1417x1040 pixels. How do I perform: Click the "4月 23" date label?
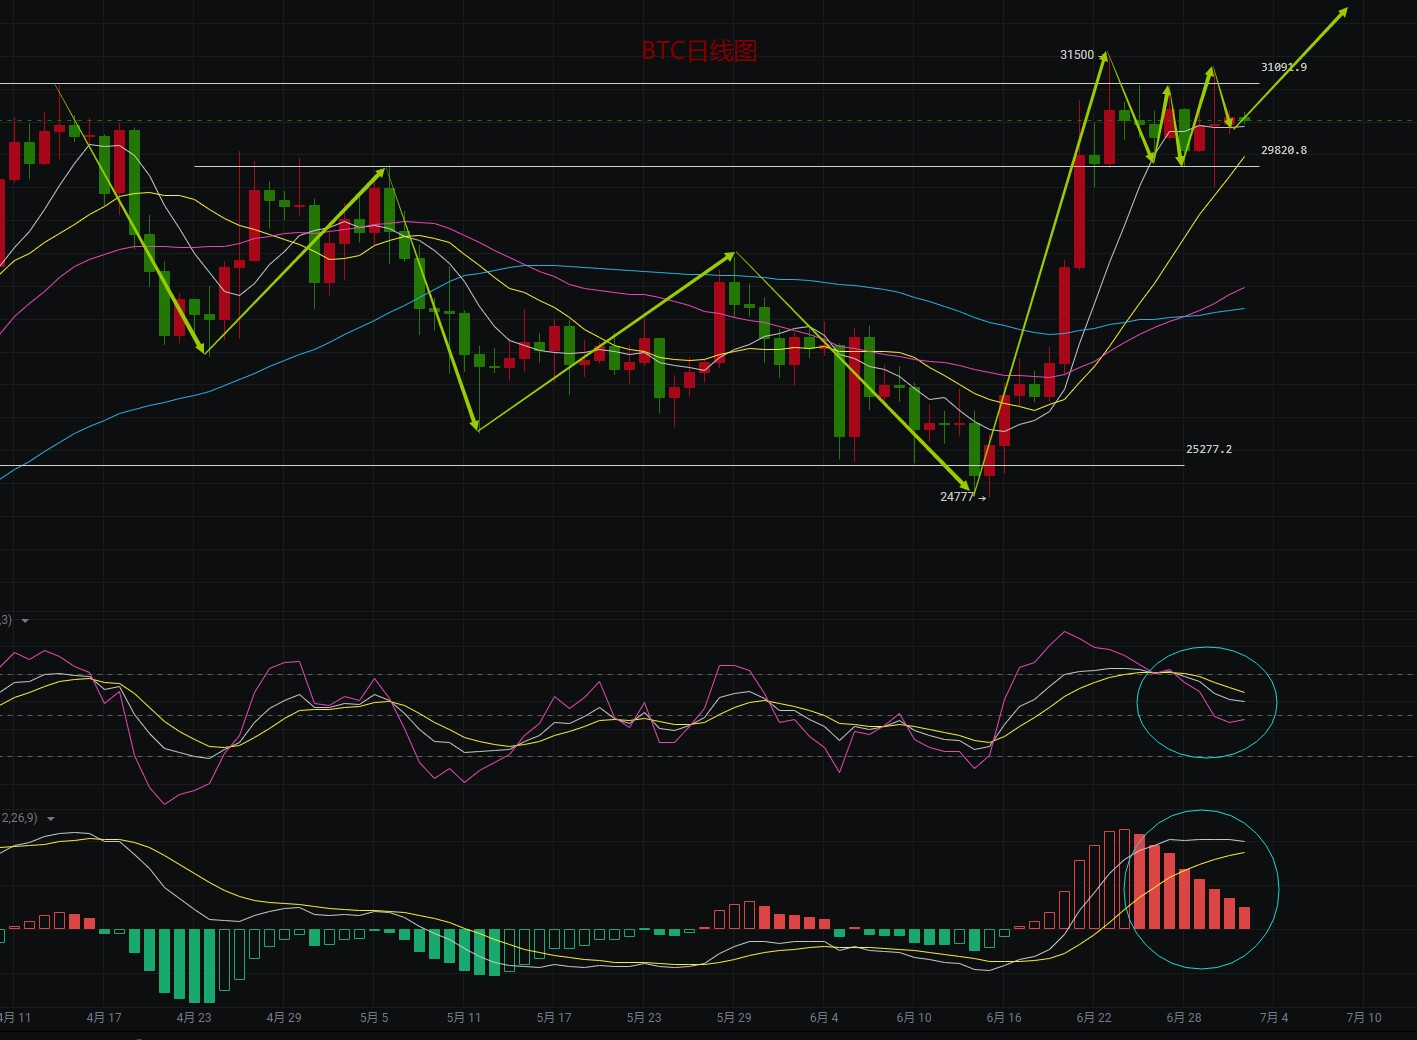tap(194, 1018)
